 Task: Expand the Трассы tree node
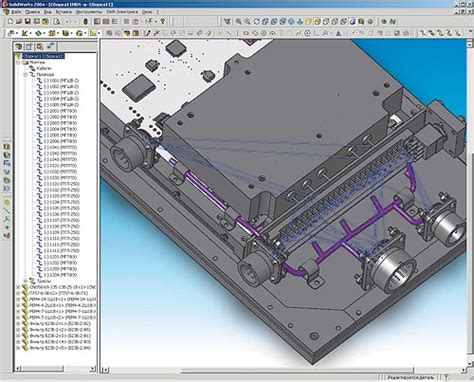[25, 281]
